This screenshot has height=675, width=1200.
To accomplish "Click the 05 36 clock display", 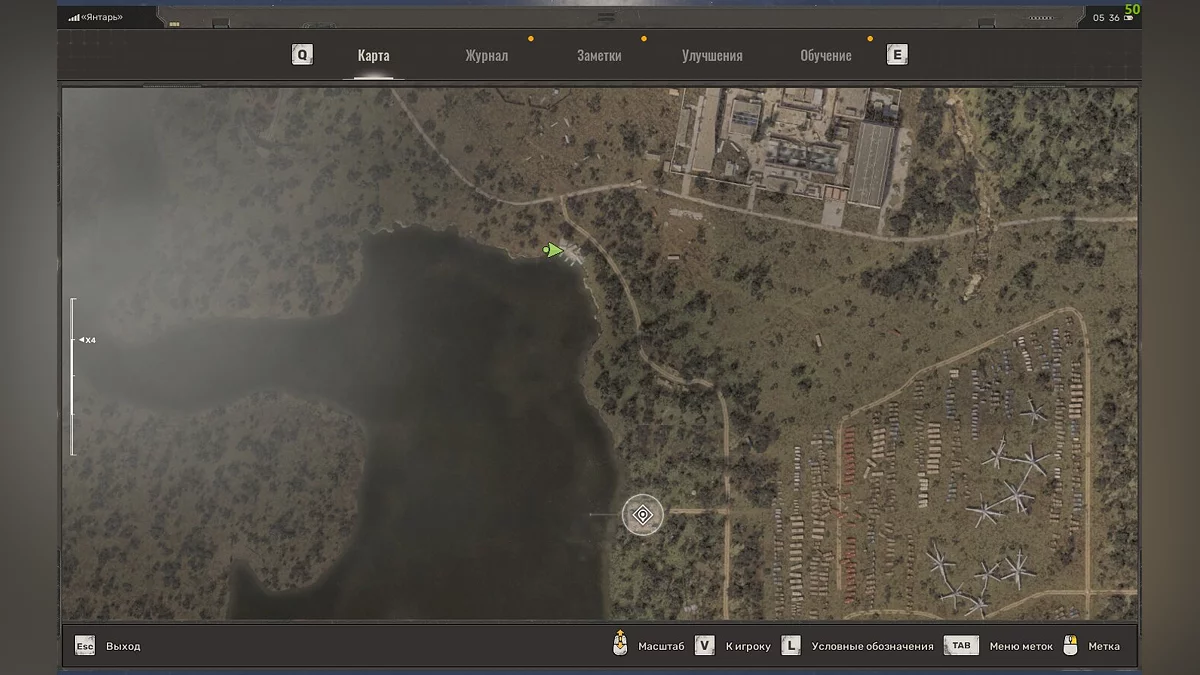I will tap(1106, 18).
